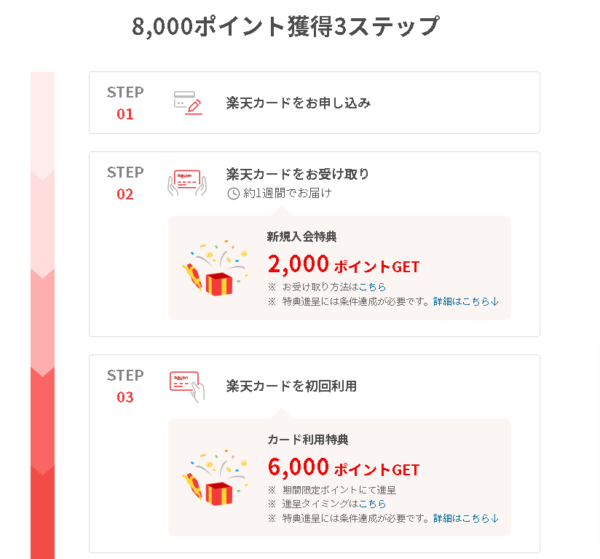The width and height of the screenshot is (600, 559).
Task: Follow 詳細はこちら link under 6,000 points
Action: 466,518
